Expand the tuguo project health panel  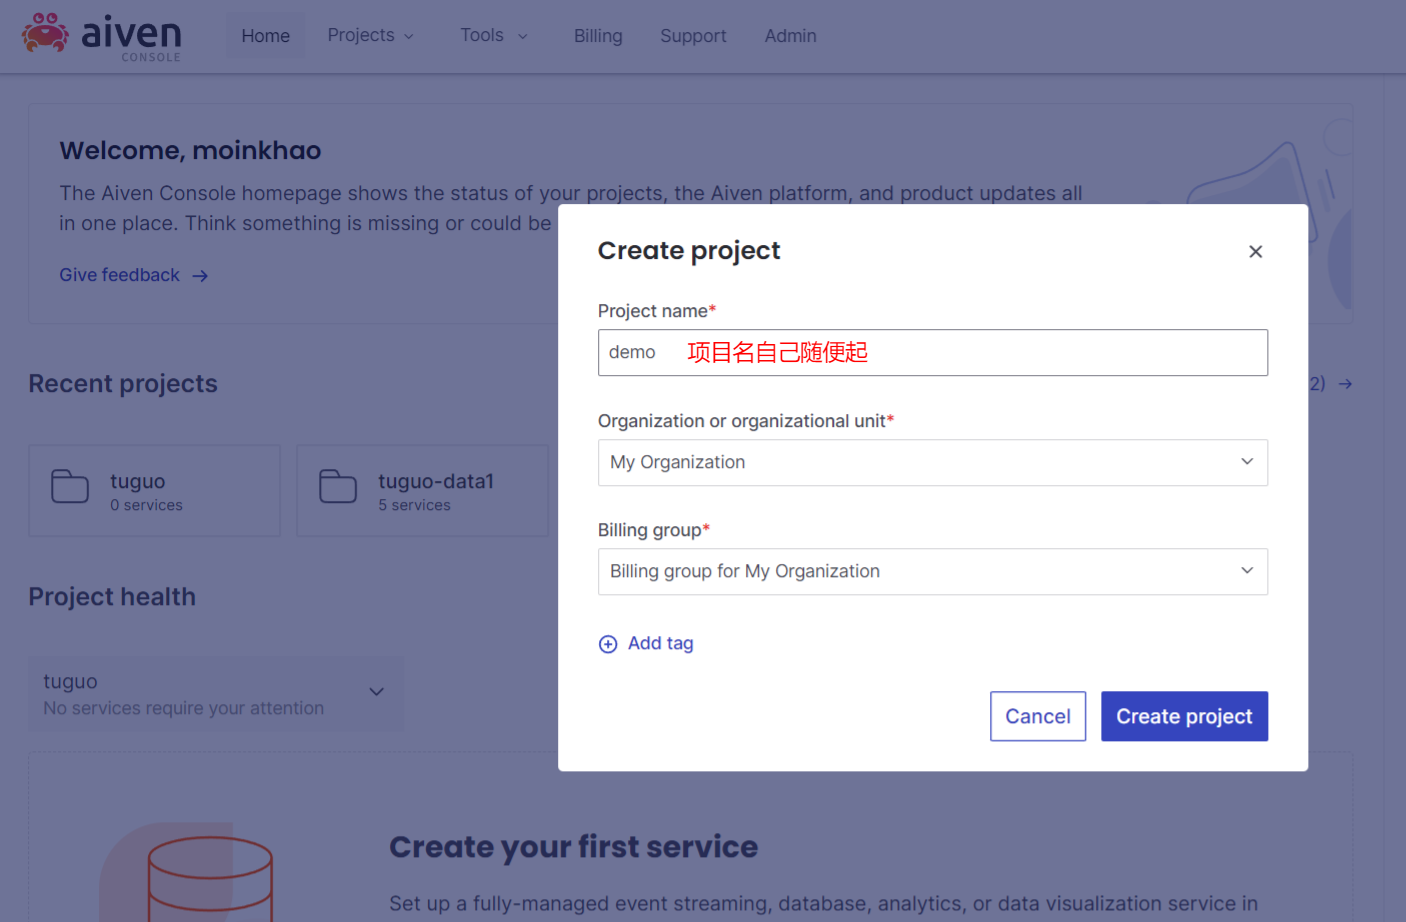coord(376,692)
